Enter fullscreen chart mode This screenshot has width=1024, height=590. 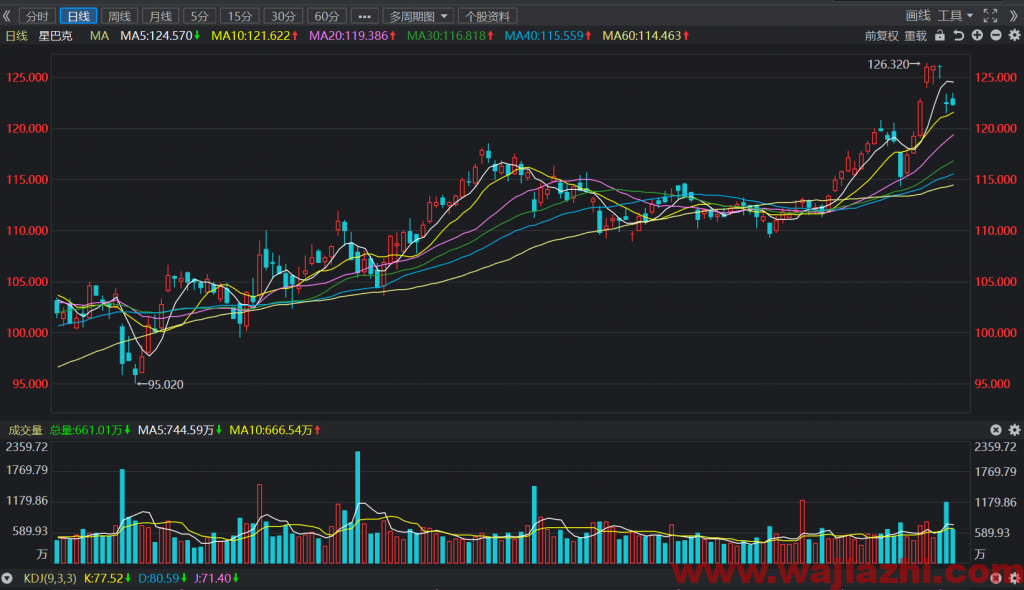(990, 16)
